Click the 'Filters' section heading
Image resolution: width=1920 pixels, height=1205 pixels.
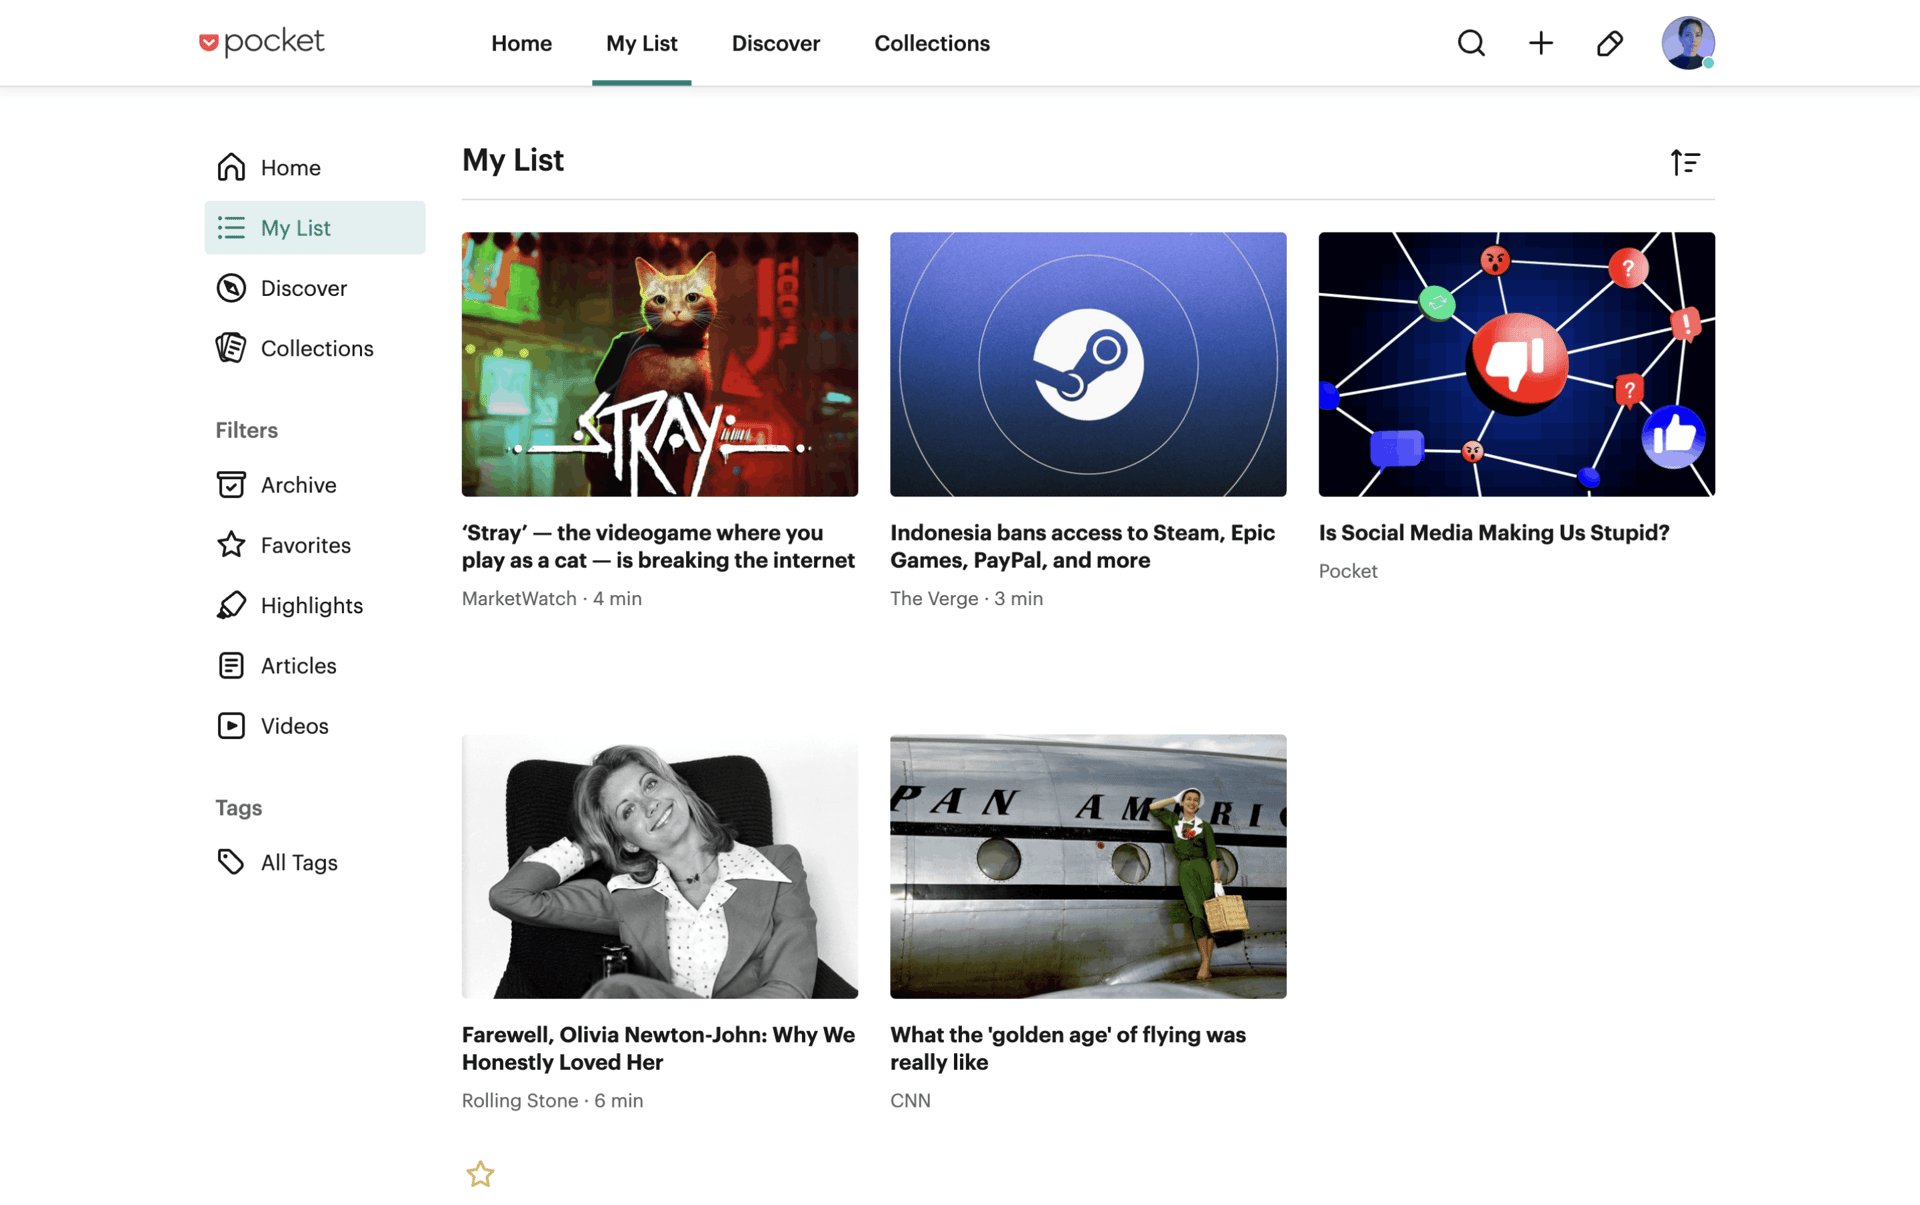point(247,430)
